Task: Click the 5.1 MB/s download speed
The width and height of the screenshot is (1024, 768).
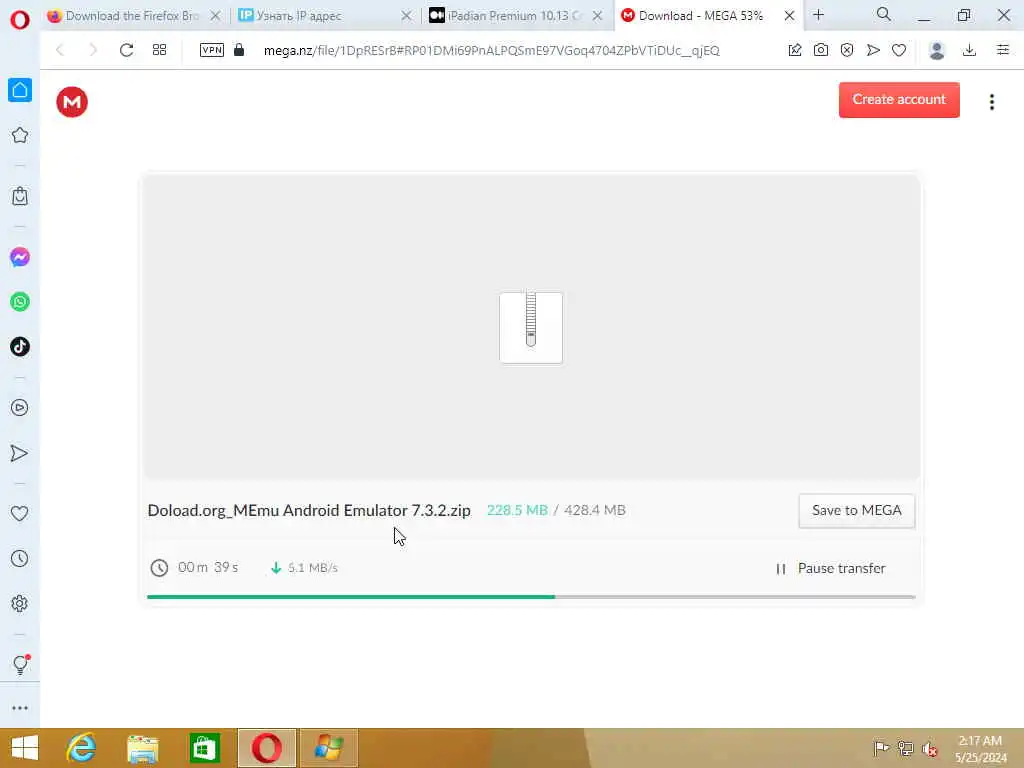Action: click(x=313, y=568)
